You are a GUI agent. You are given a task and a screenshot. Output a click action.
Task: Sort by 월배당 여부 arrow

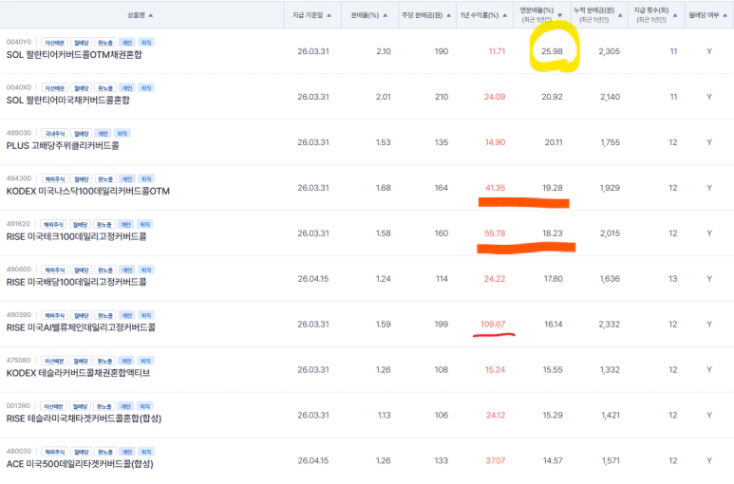[725, 15]
